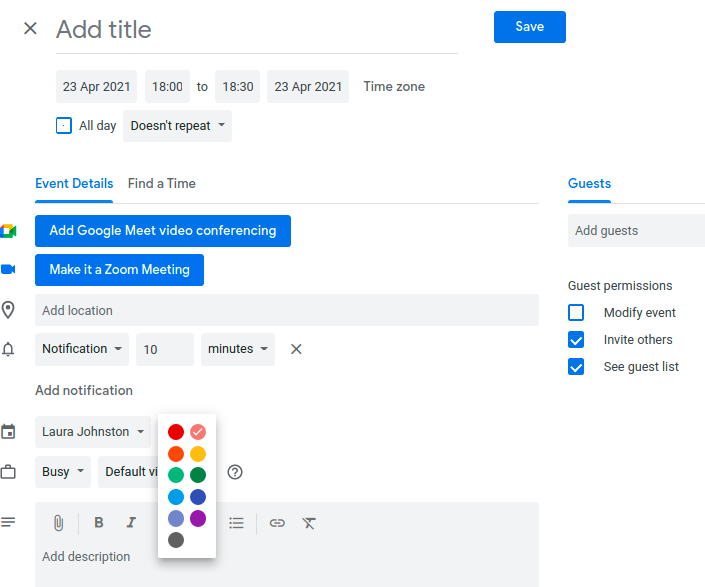
Task: Select the red color swatch
Action: [176, 432]
